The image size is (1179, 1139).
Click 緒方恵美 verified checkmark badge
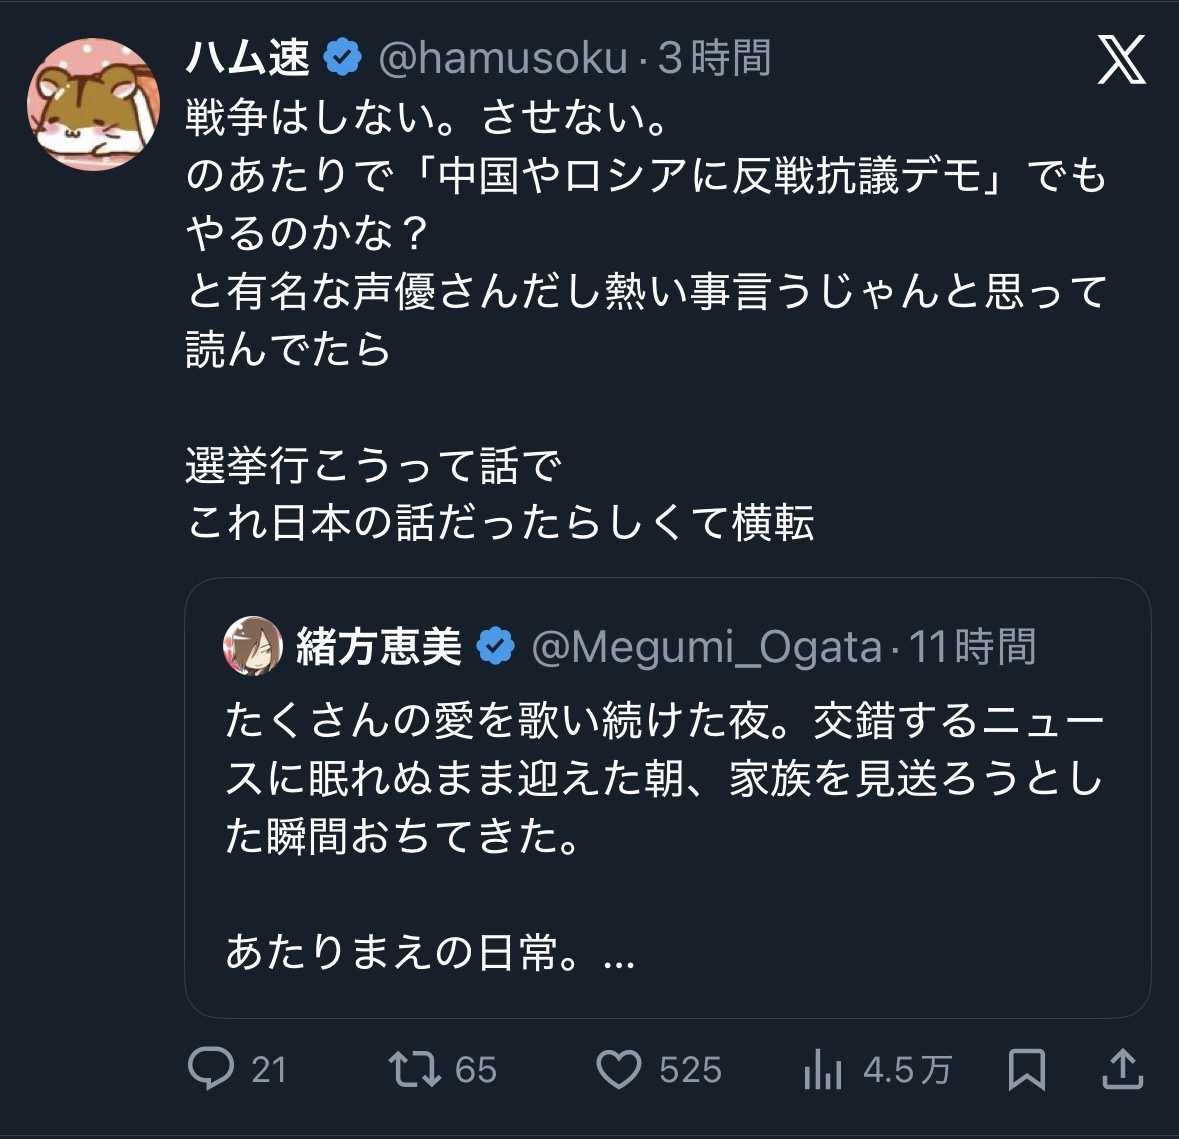495,647
